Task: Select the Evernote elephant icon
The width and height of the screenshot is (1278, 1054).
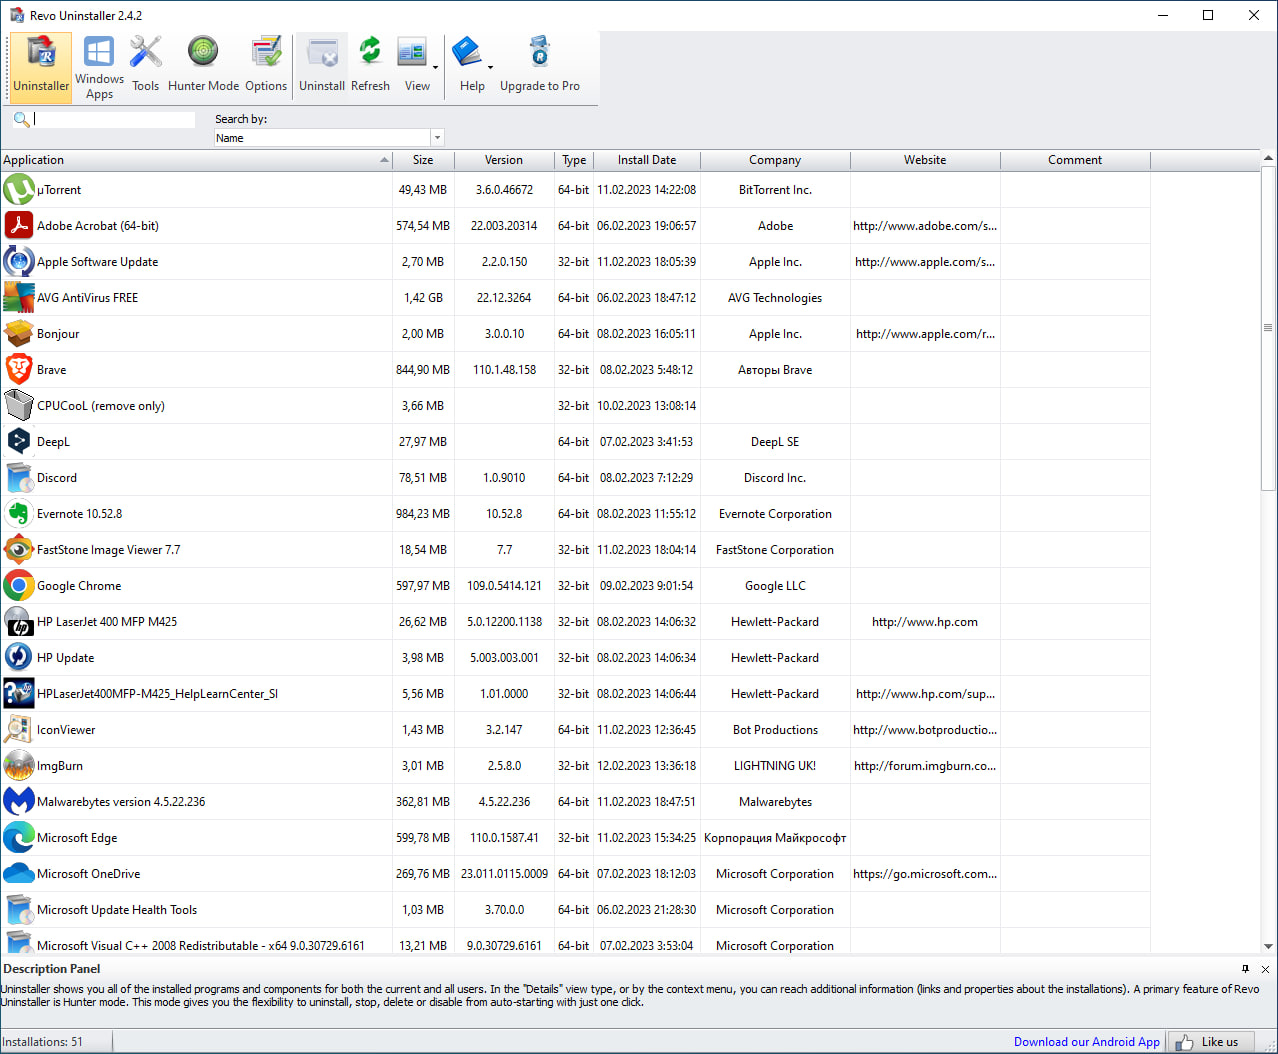Action: 18,513
